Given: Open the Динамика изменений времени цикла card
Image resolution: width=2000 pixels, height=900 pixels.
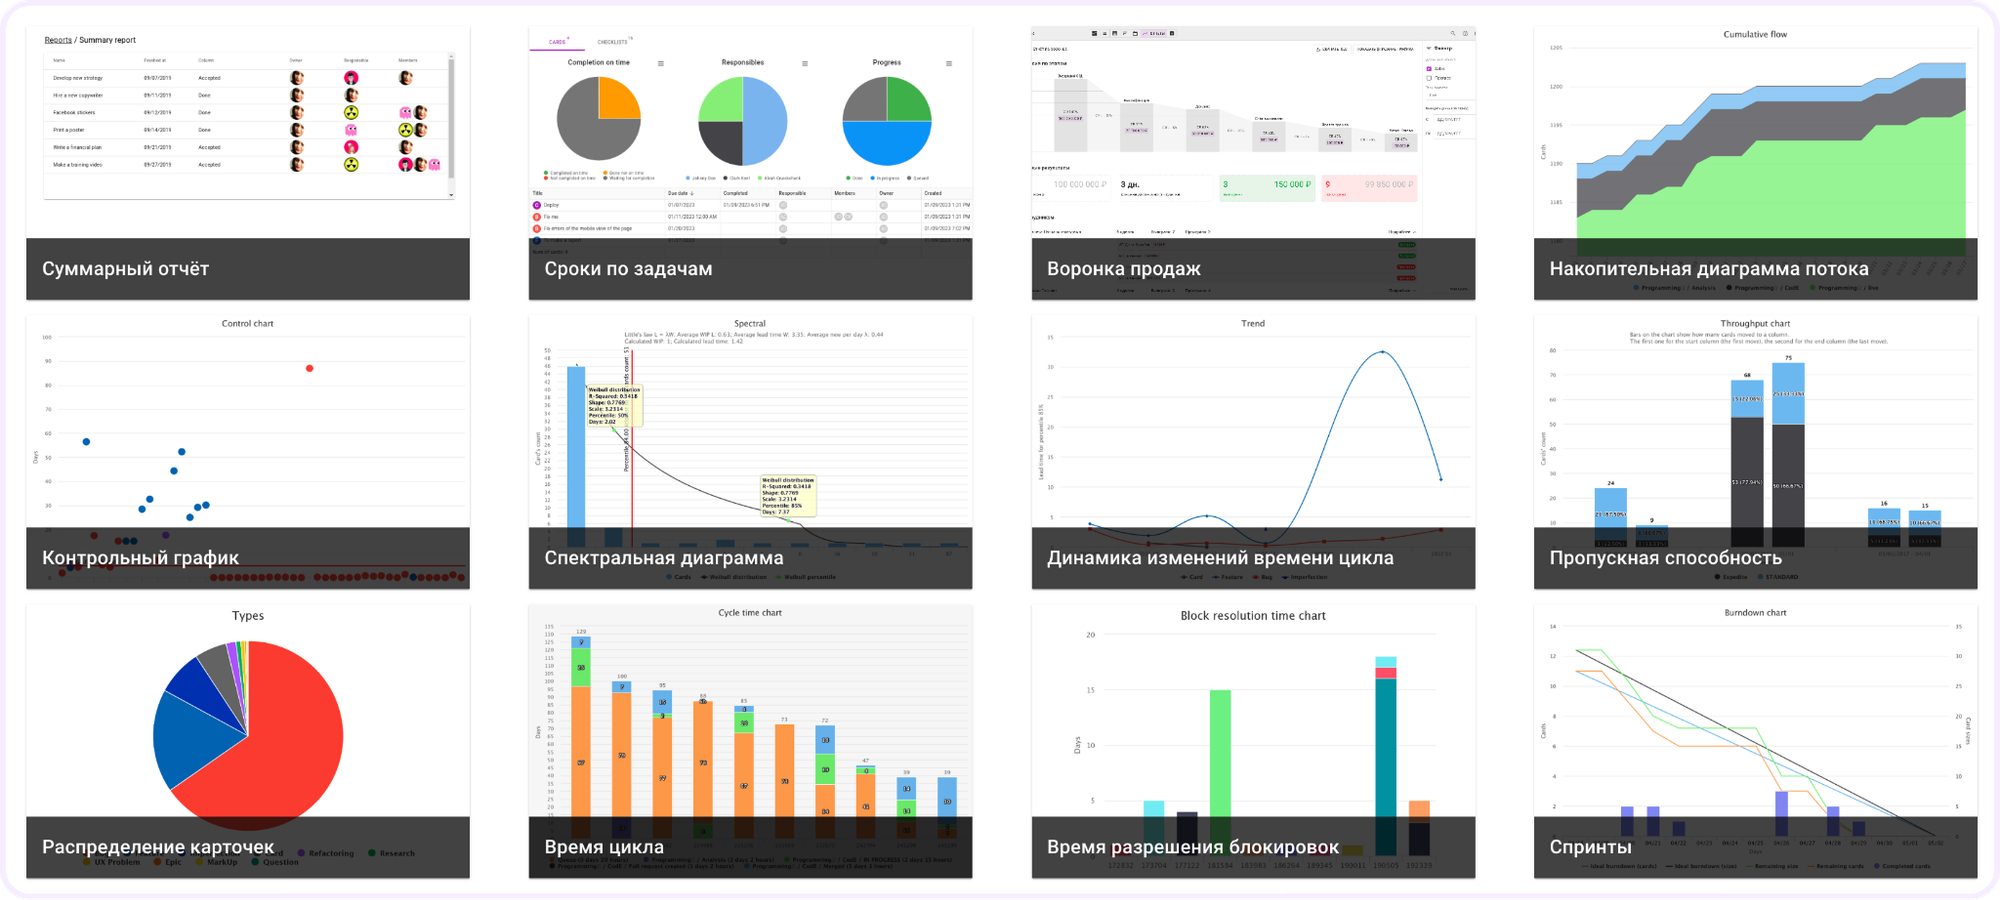Looking at the screenshot, I should click(1253, 452).
